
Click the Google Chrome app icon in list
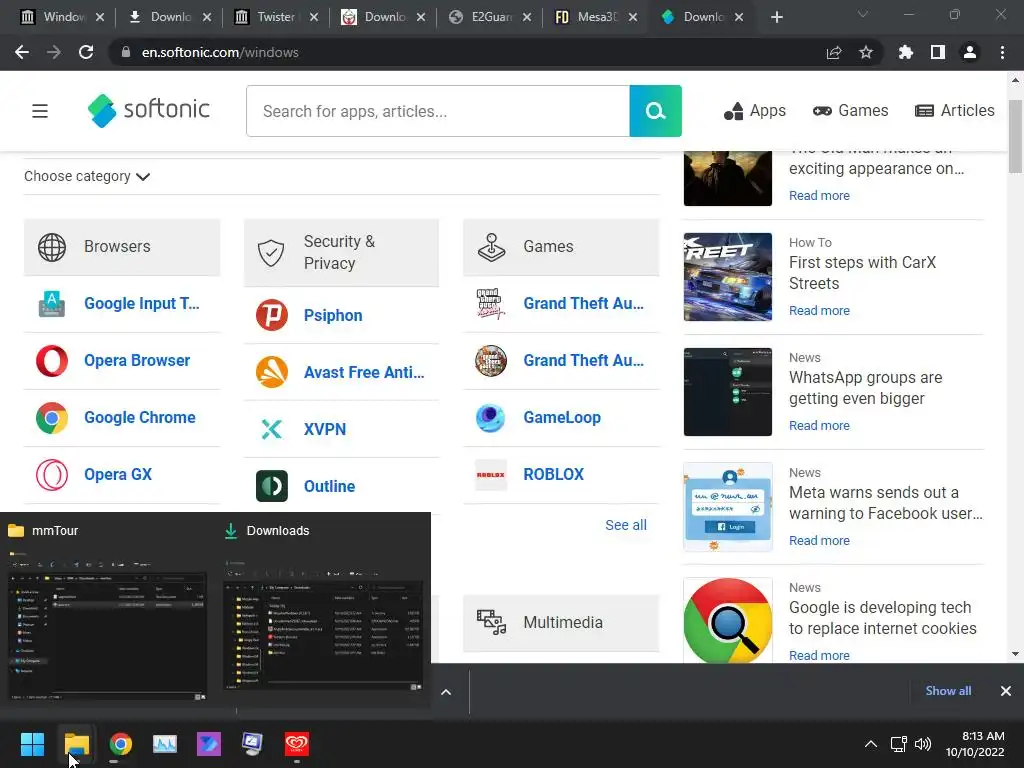tap(52, 418)
